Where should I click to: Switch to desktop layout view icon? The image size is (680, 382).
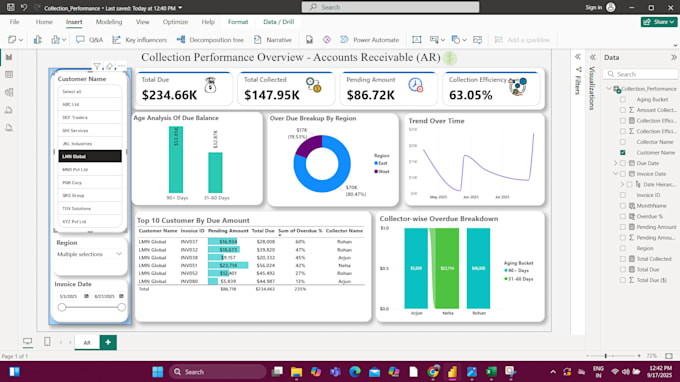(27, 342)
